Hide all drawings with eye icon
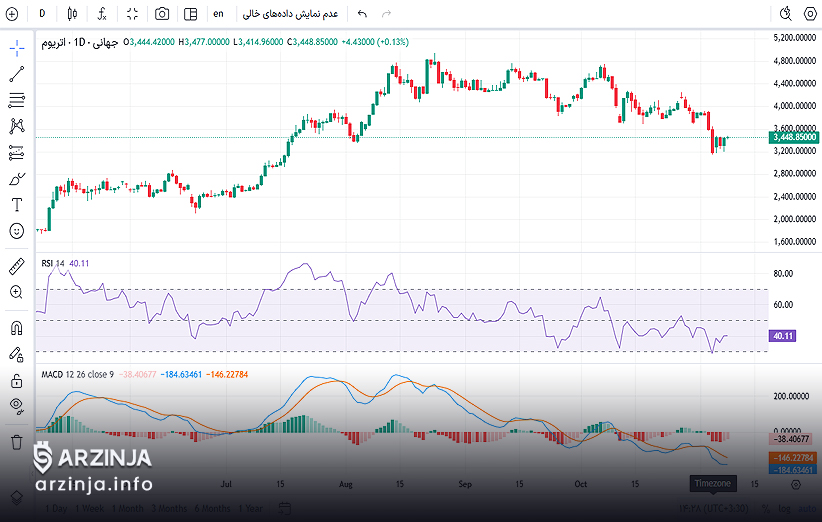 pos(17,406)
